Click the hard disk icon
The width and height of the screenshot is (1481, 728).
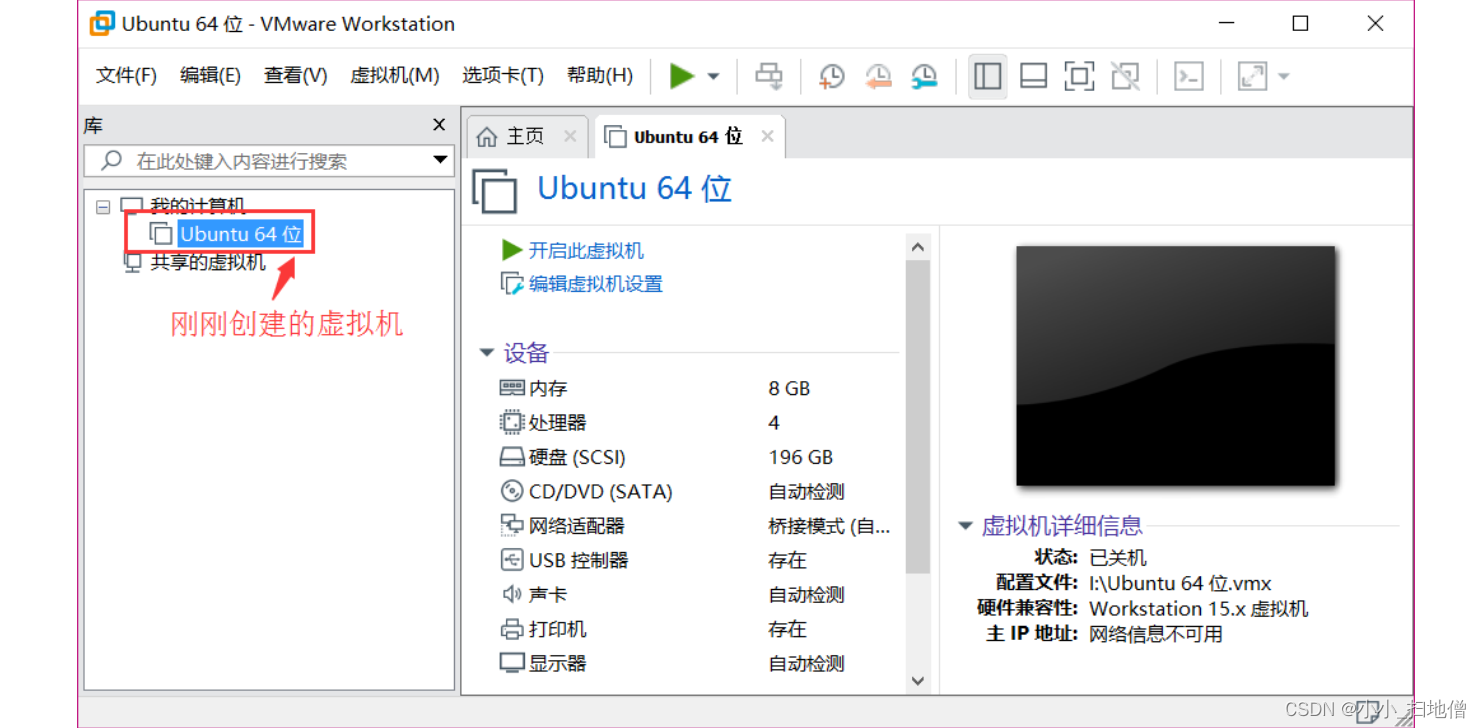pyautogui.click(x=512, y=457)
